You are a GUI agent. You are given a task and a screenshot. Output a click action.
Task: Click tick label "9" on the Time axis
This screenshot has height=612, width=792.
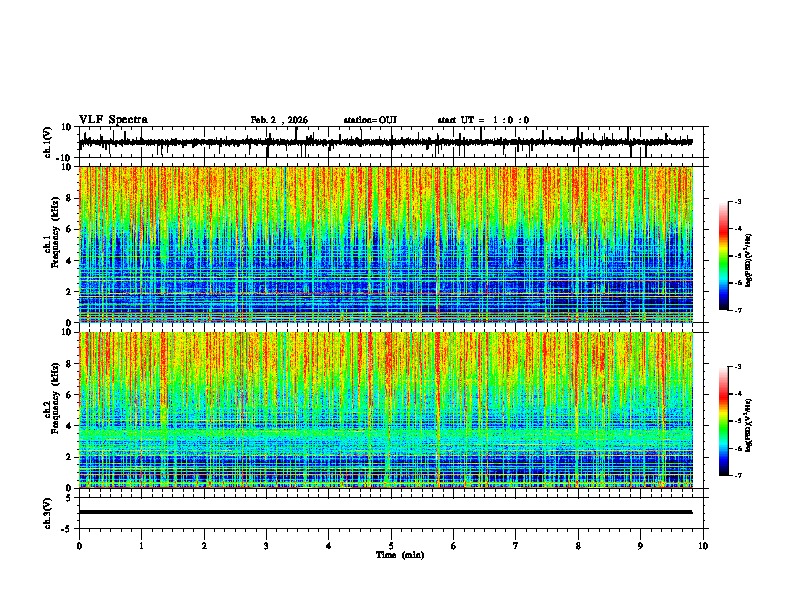click(640, 546)
